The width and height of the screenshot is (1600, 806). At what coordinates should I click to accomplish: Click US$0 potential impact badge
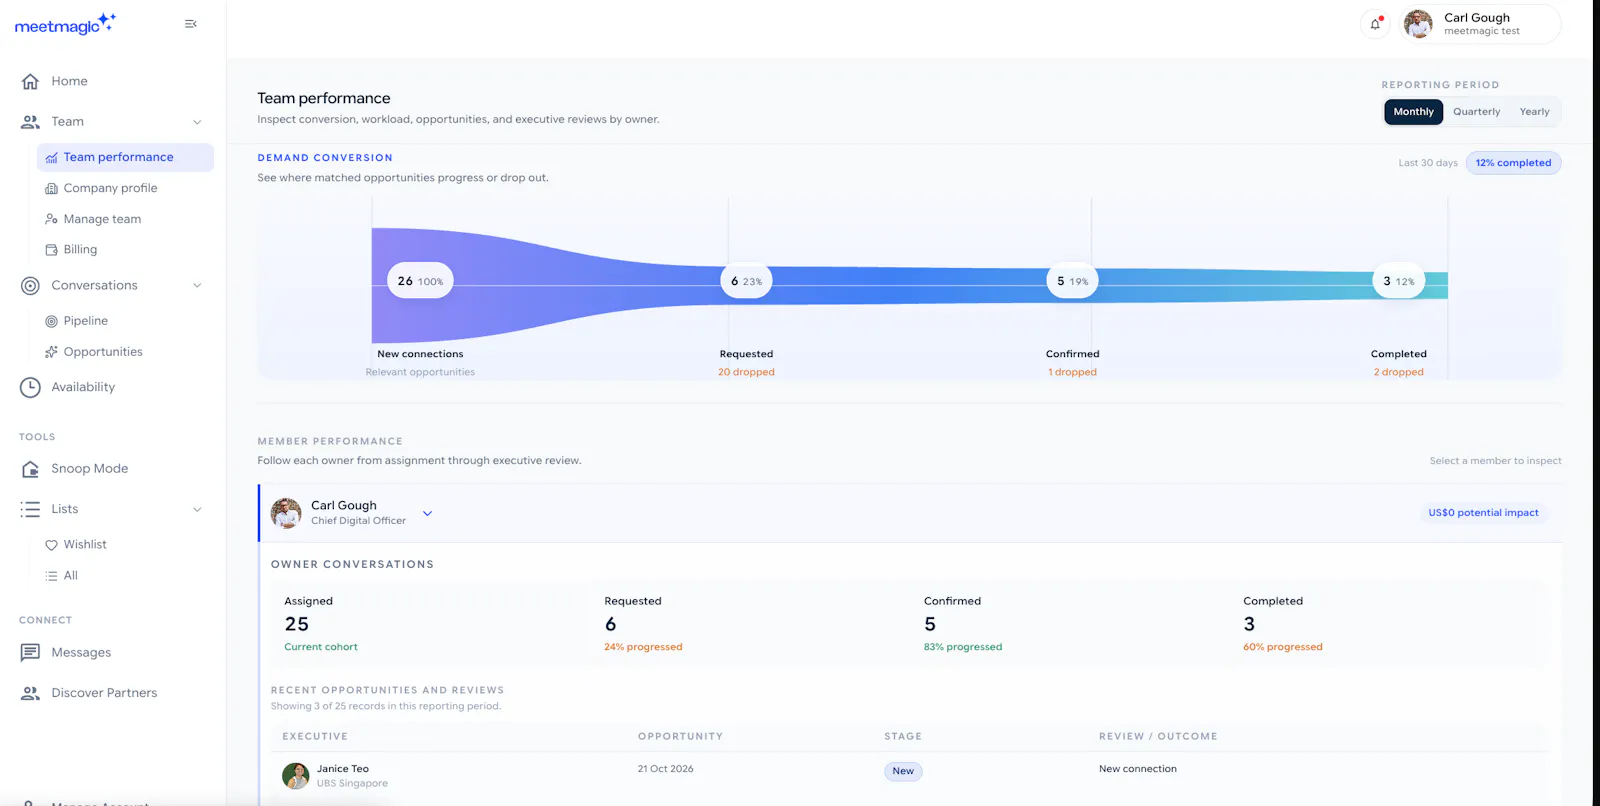click(x=1483, y=513)
